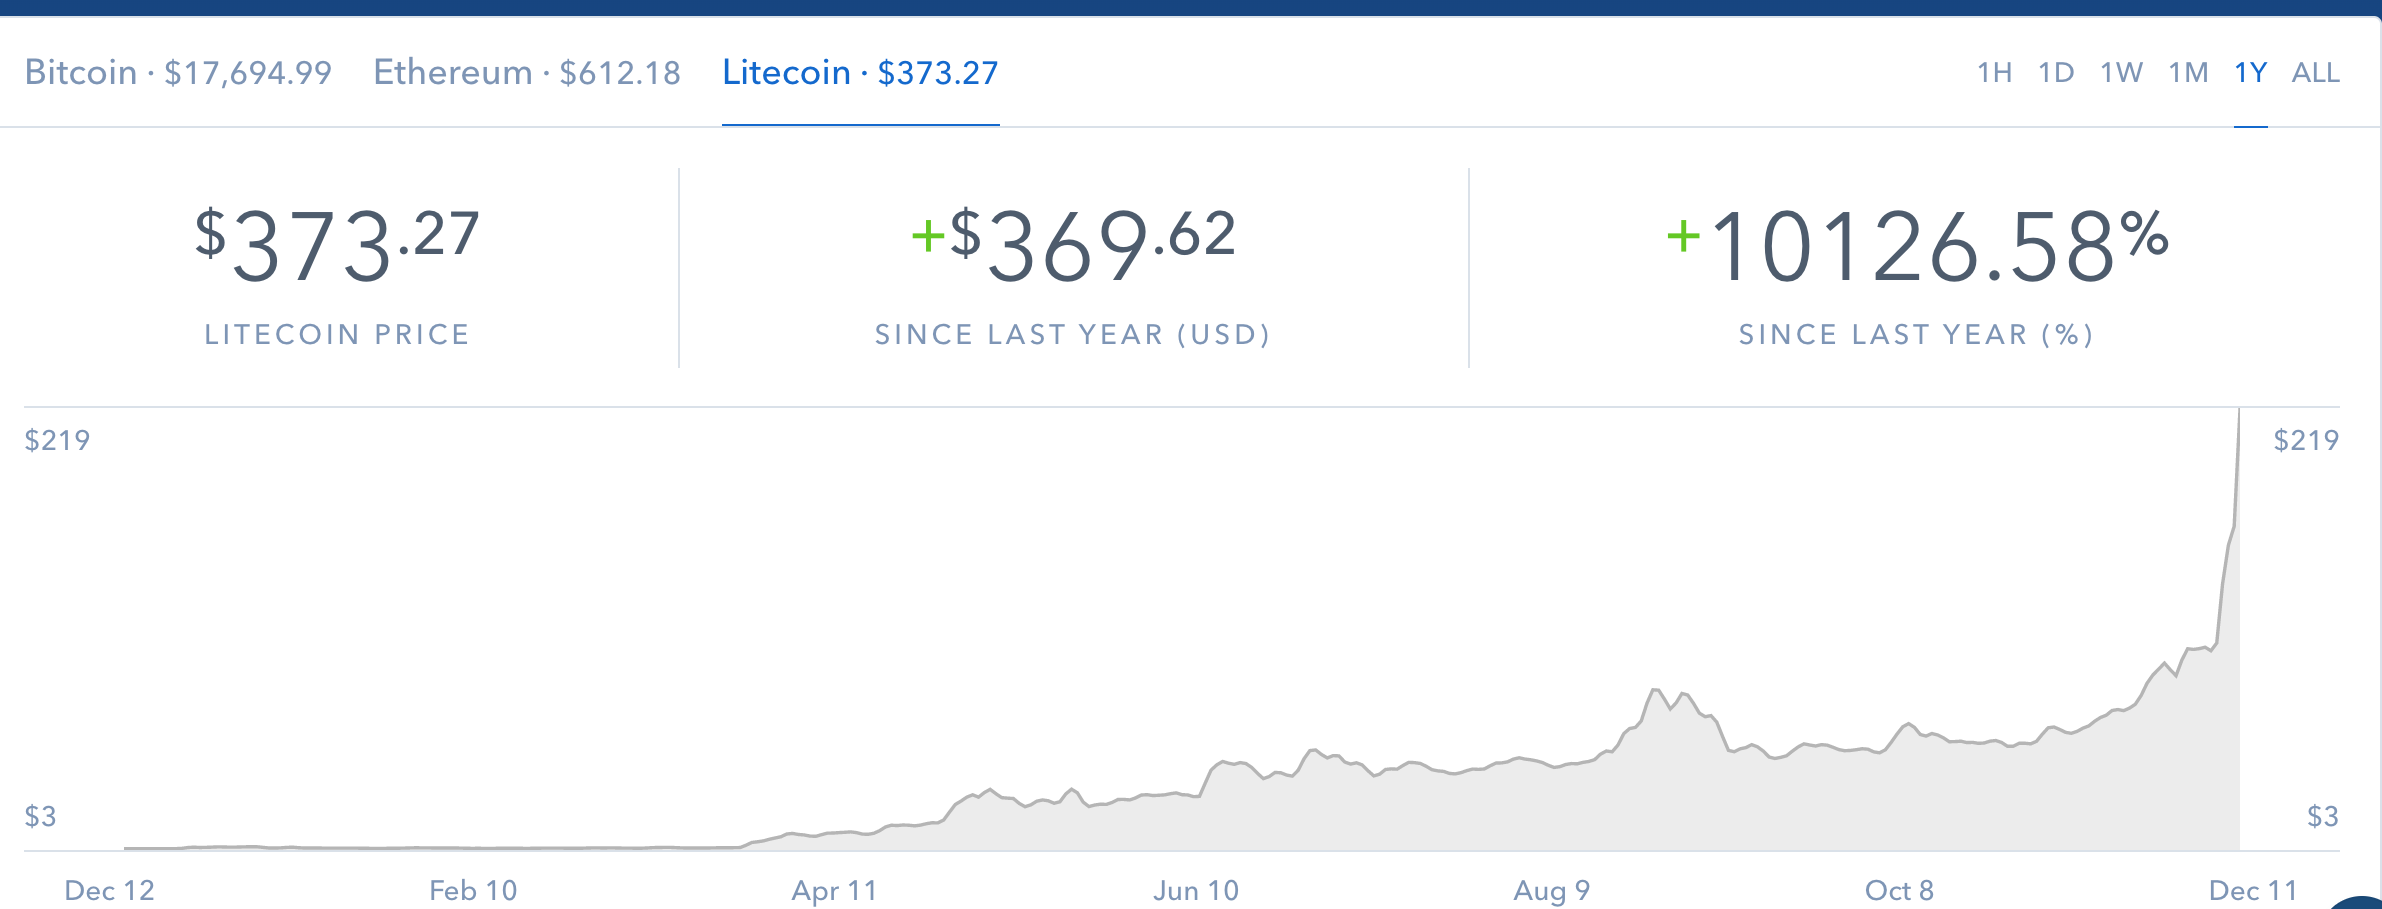Viewport: 2382px width, 909px height.
Task: Click the Dec 11 date label
Action: click(x=2253, y=890)
